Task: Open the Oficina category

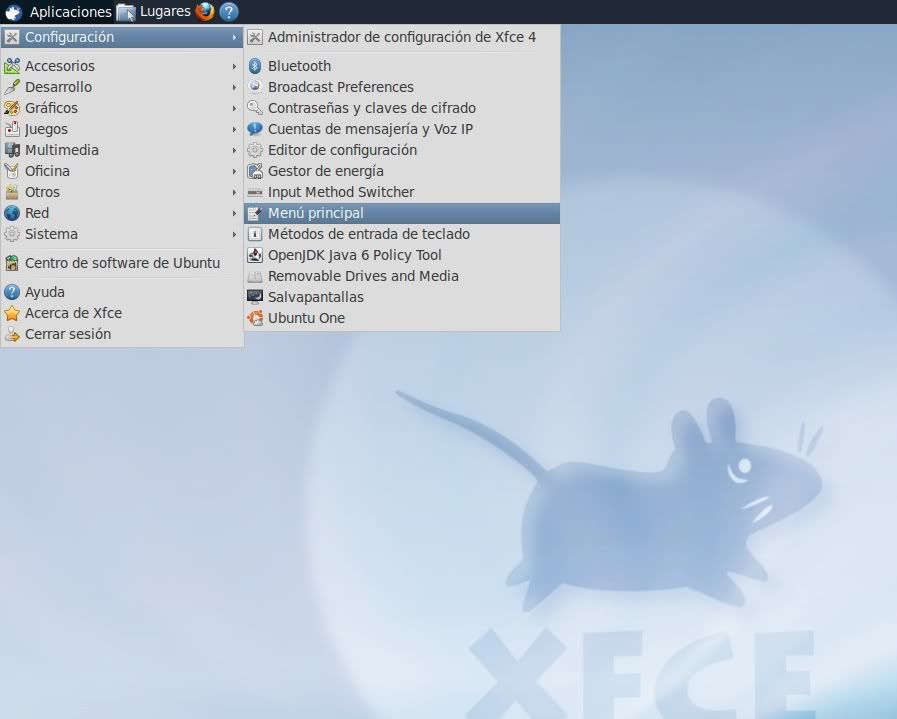Action: [122, 171]
